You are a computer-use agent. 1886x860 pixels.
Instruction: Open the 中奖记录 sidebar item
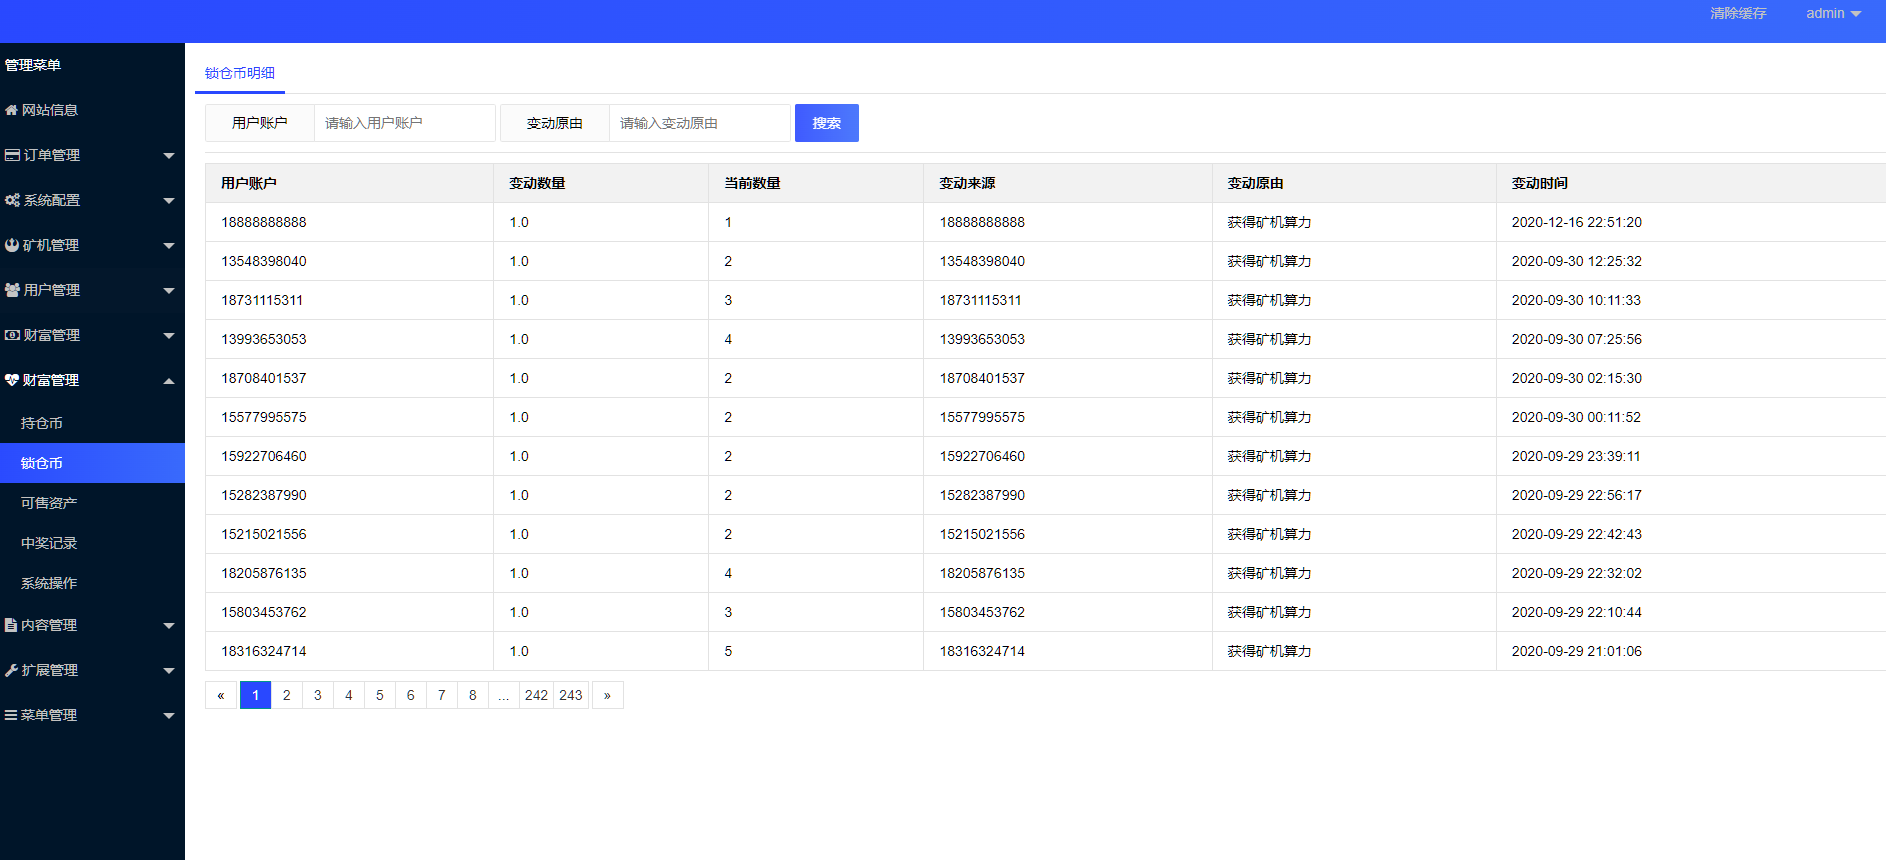49,543
